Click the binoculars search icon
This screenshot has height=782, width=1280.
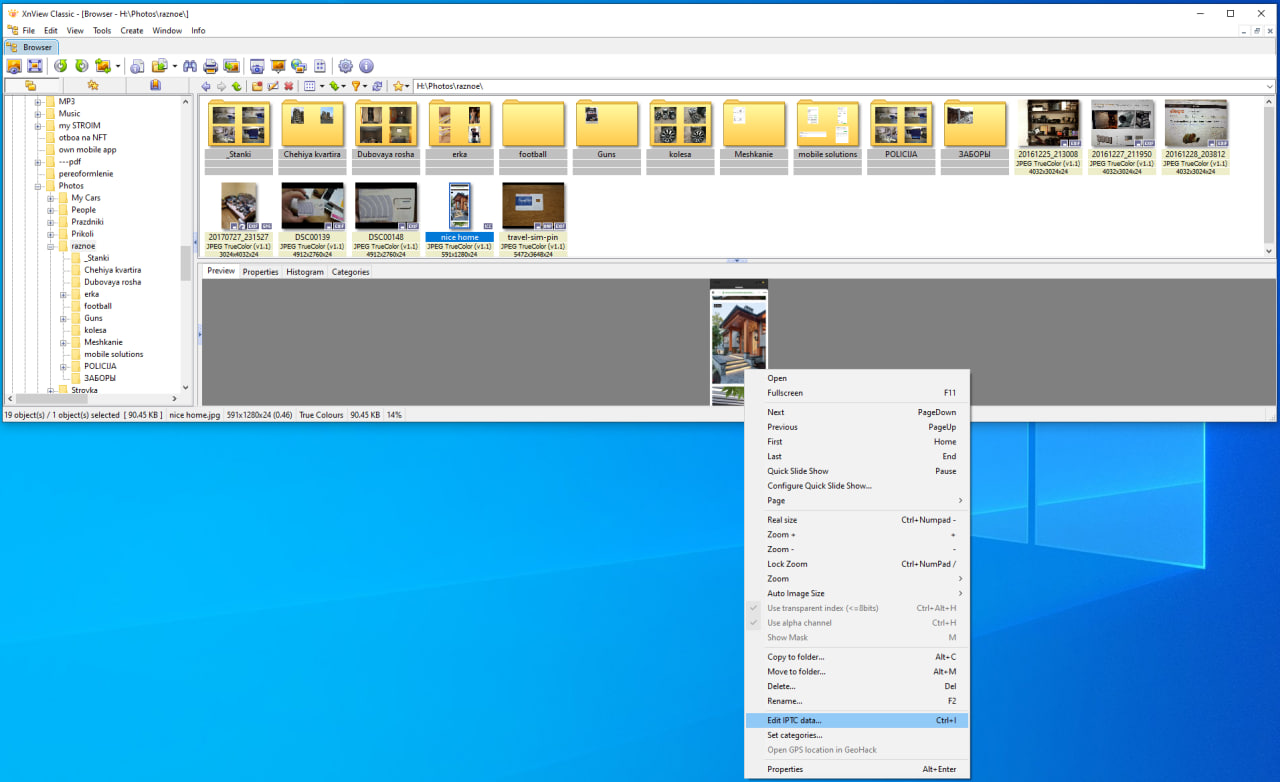(x=189, y=66)
